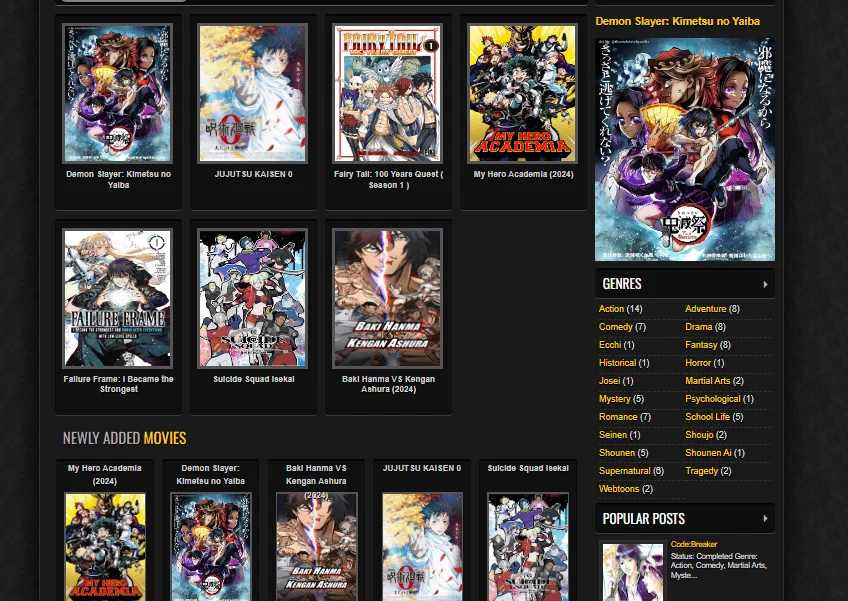
Task: Open Baki Hanma poster in Newly Added Movies
Action: click(316, 546)
